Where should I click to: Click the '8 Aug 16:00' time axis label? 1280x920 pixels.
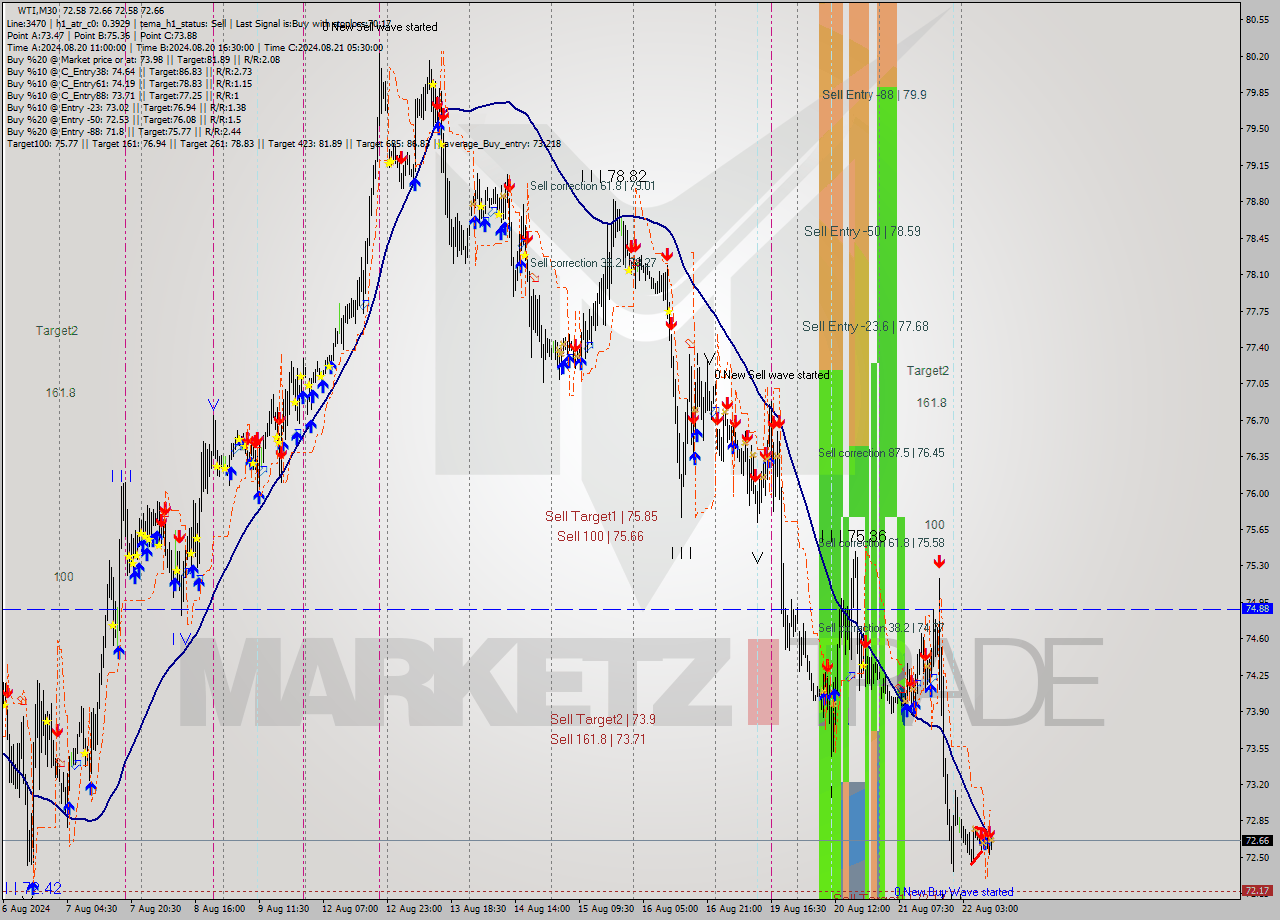218,909
